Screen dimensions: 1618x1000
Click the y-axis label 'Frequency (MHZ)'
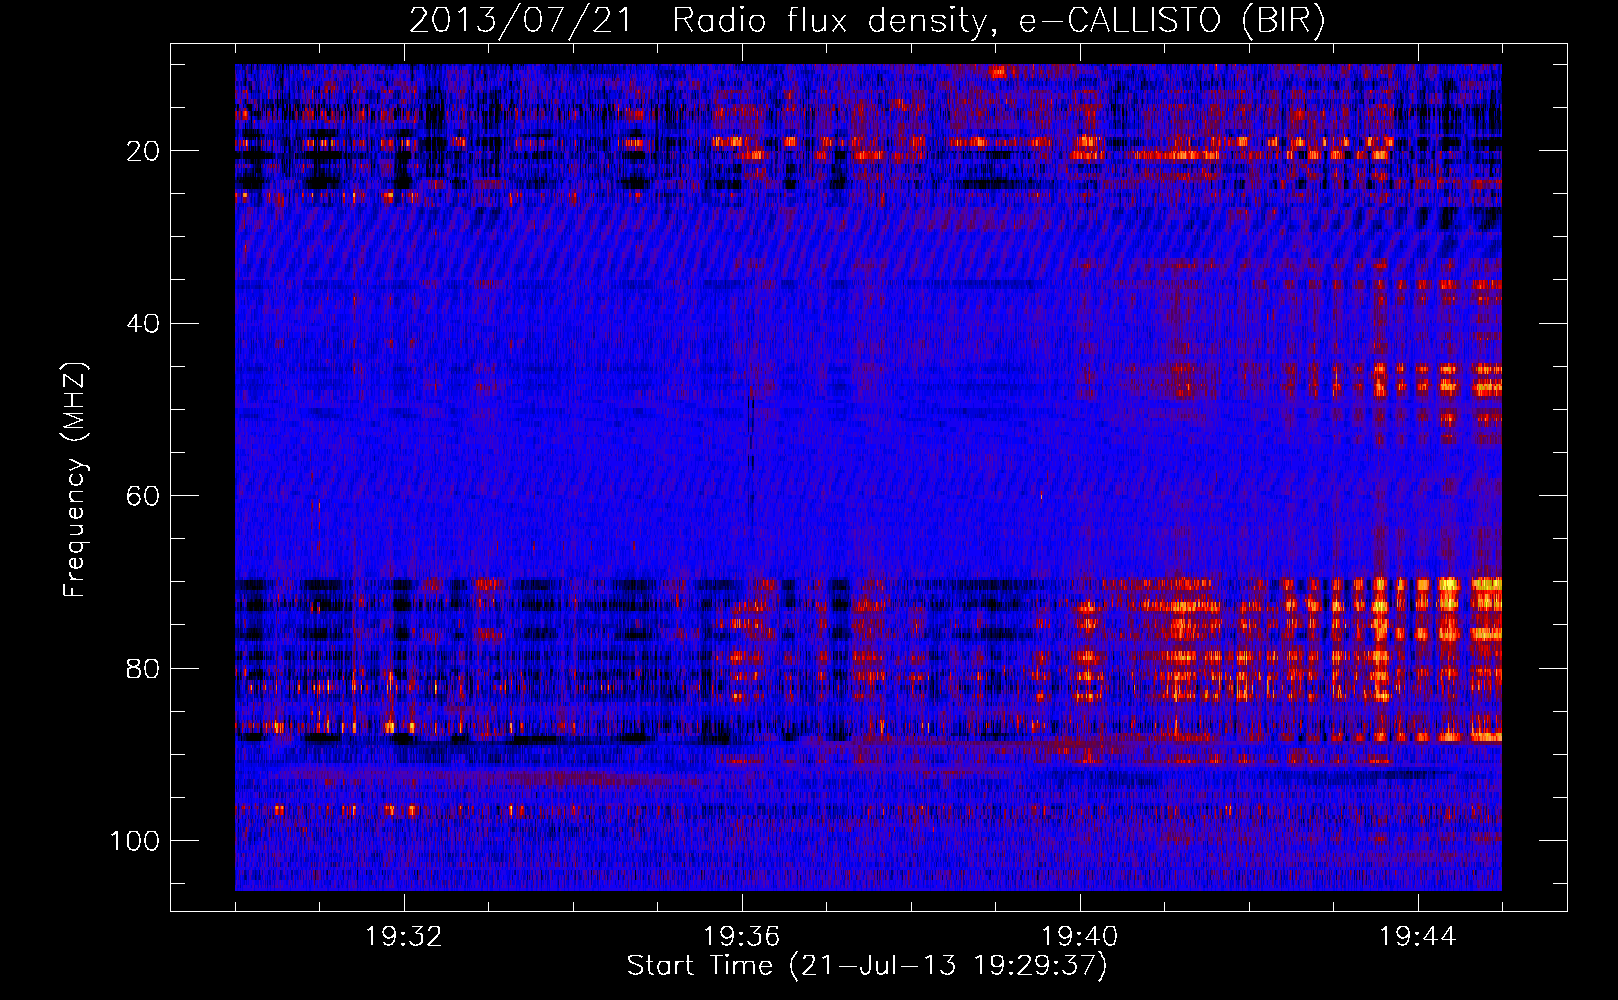(x=76, y=480)
